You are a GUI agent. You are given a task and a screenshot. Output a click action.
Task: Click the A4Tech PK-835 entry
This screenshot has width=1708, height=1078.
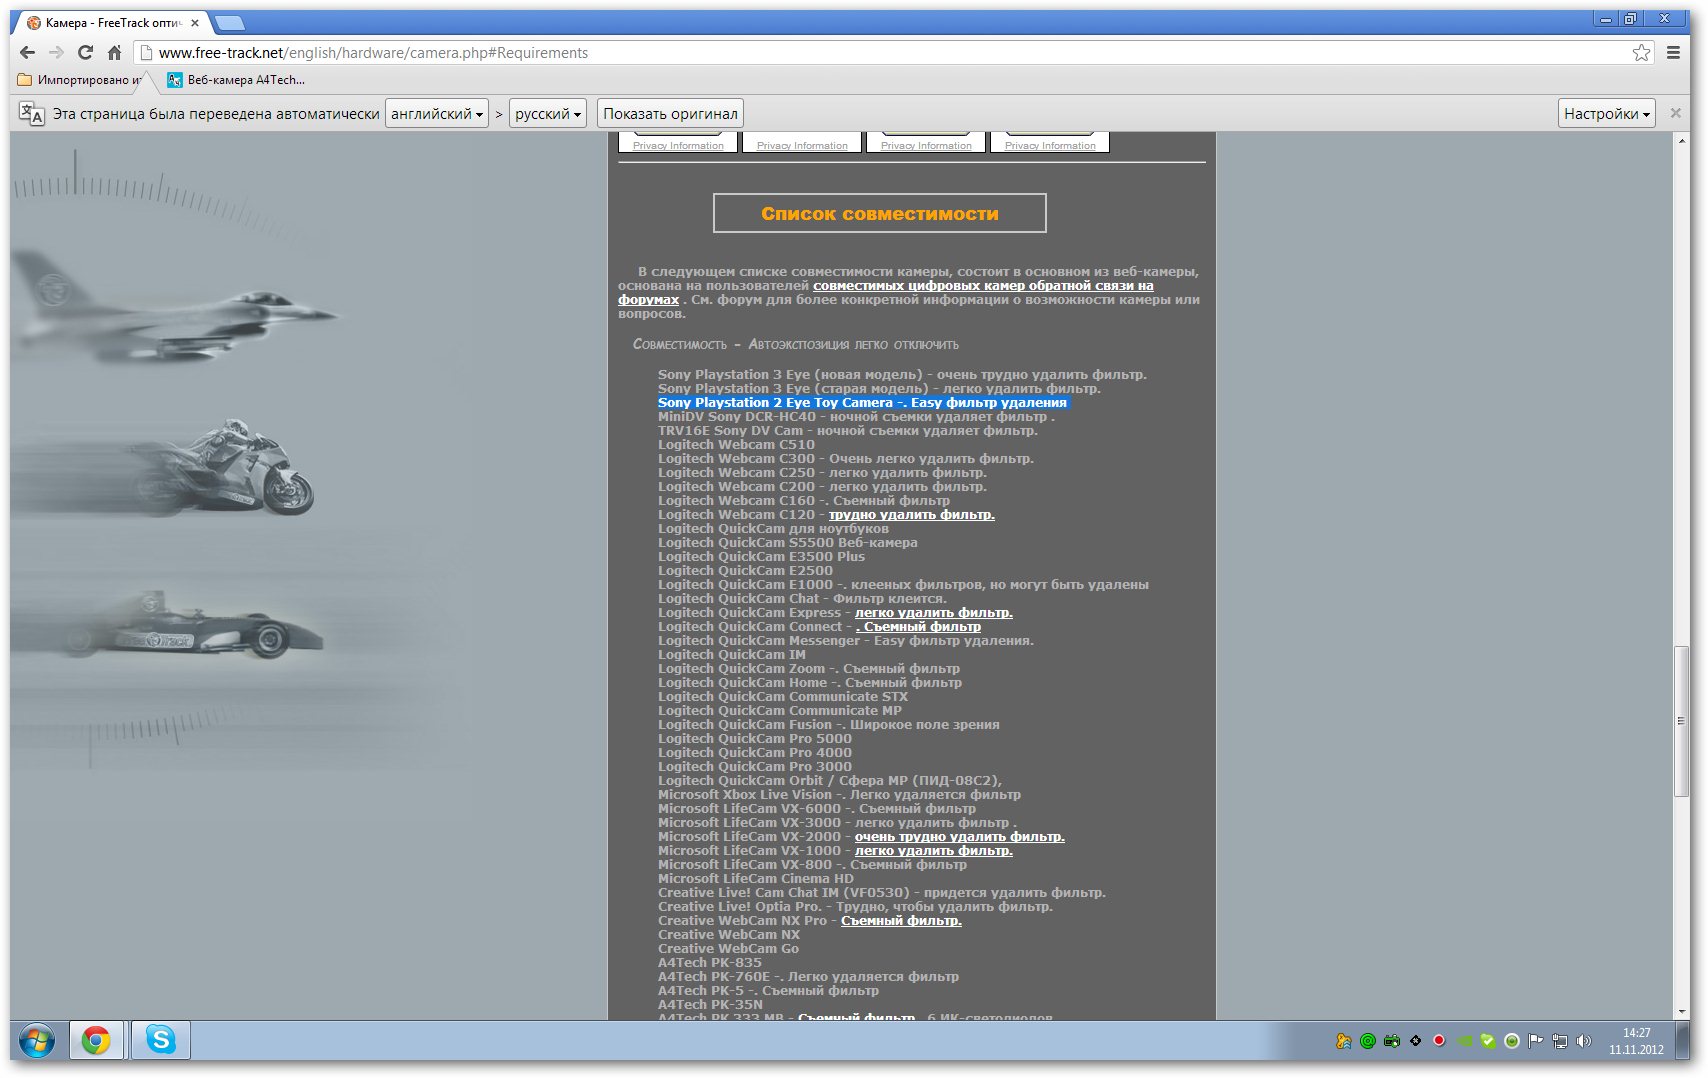pyautogui.click(x=710, y=963)
